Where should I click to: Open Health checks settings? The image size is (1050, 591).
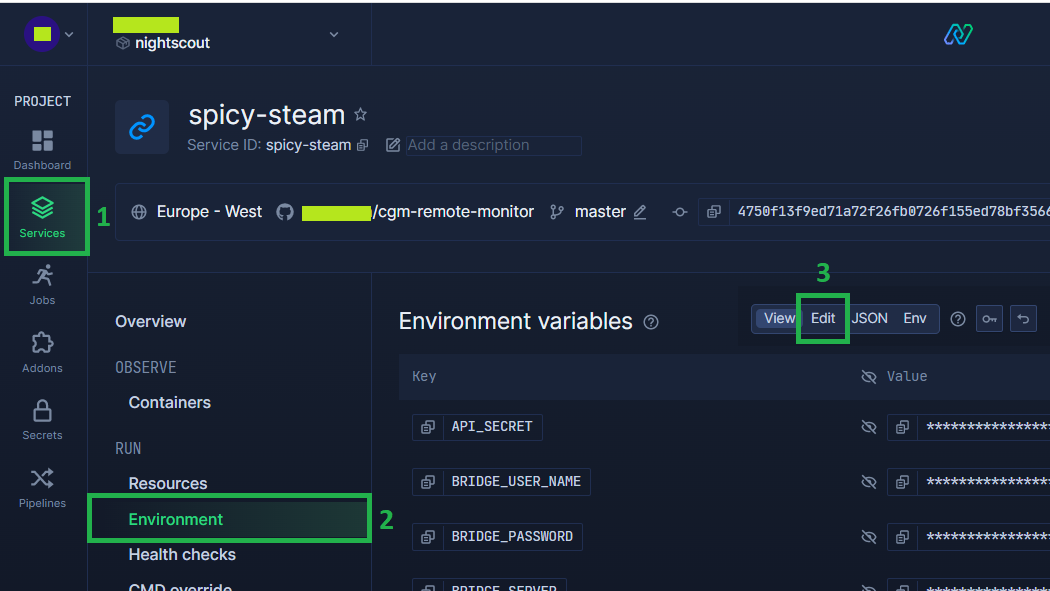(182, 555)
